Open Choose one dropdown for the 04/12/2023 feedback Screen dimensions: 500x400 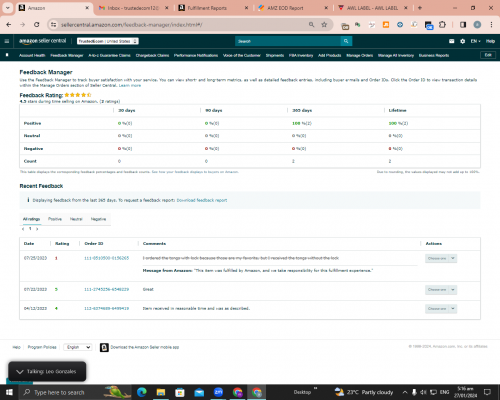tap(441, 309)
